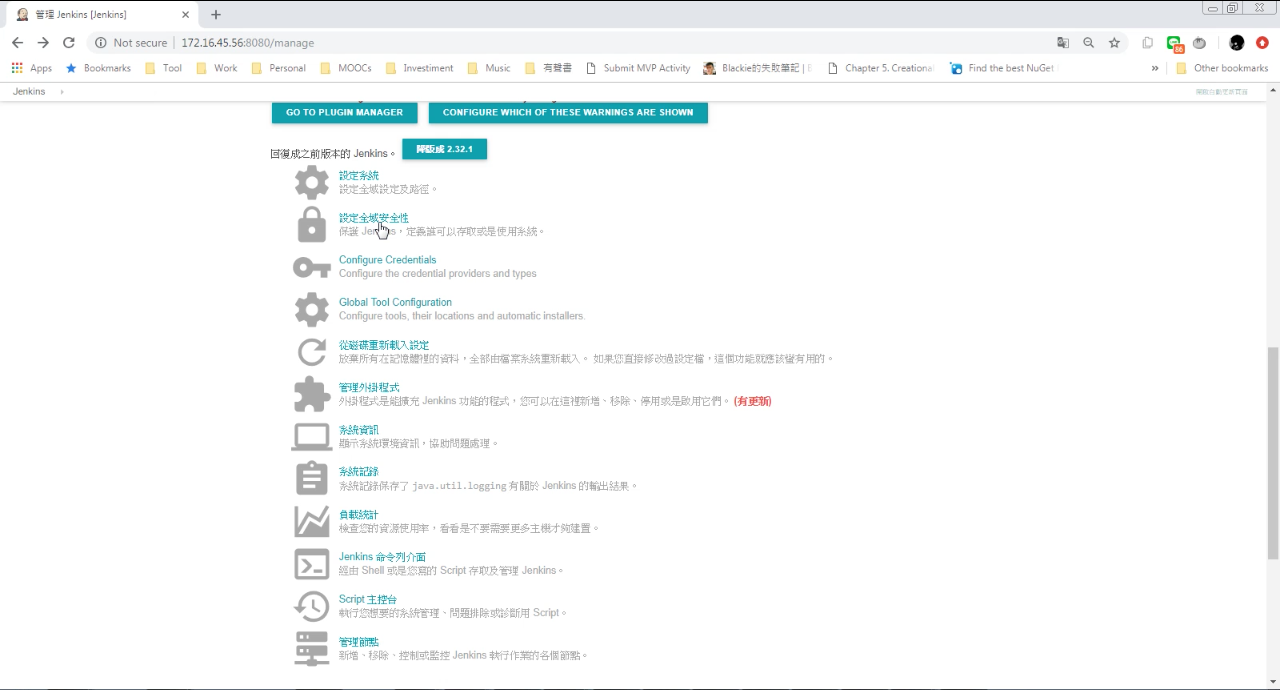Open the Submit MVP Activity bookmark
1280x690 pixels.
(638, 68)
